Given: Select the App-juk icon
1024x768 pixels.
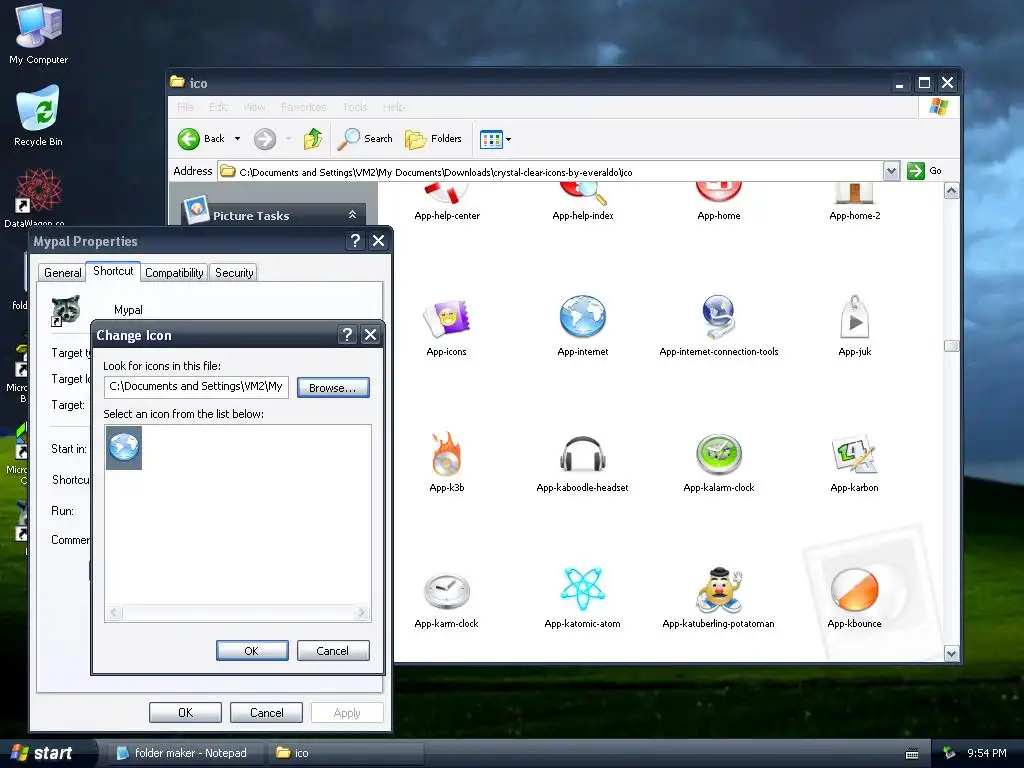Looking at the screenshot, I should click(854, 317).
